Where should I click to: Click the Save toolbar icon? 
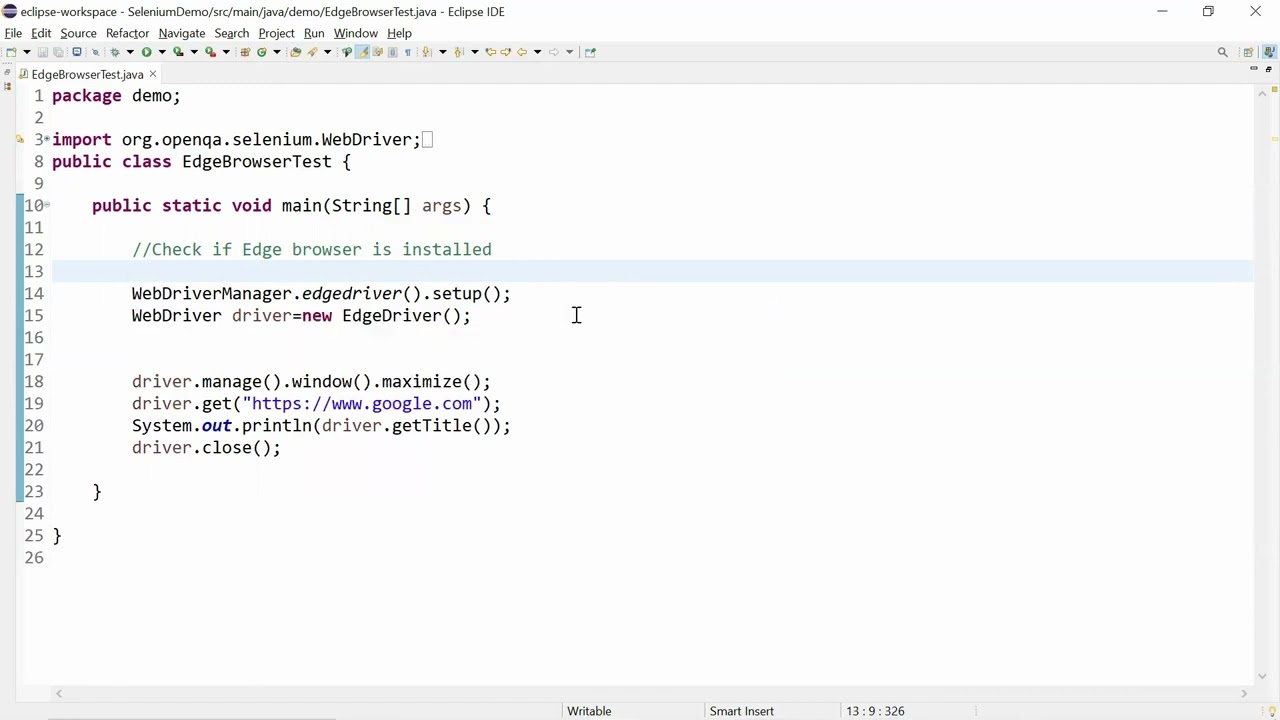[x=43, y=52]
